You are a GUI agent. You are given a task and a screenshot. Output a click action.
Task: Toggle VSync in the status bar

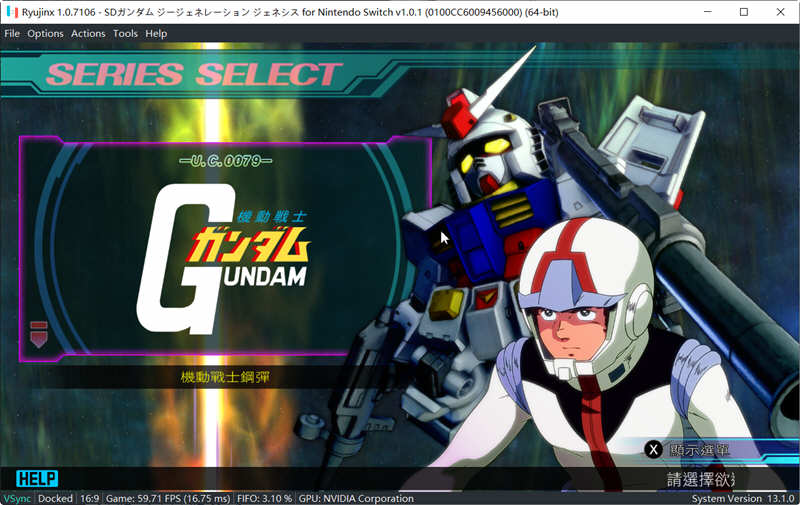point(17,498)
